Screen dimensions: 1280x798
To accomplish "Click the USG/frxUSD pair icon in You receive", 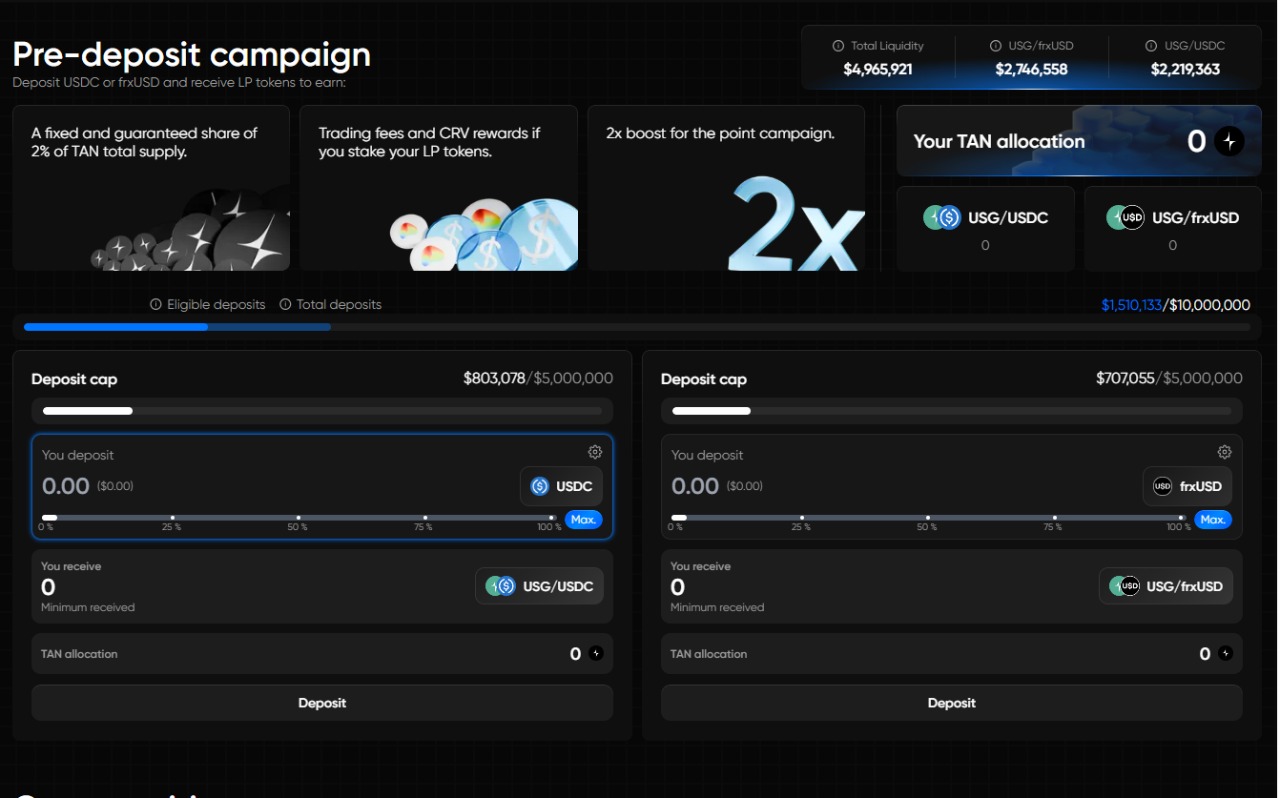I will coord(1124,586).
